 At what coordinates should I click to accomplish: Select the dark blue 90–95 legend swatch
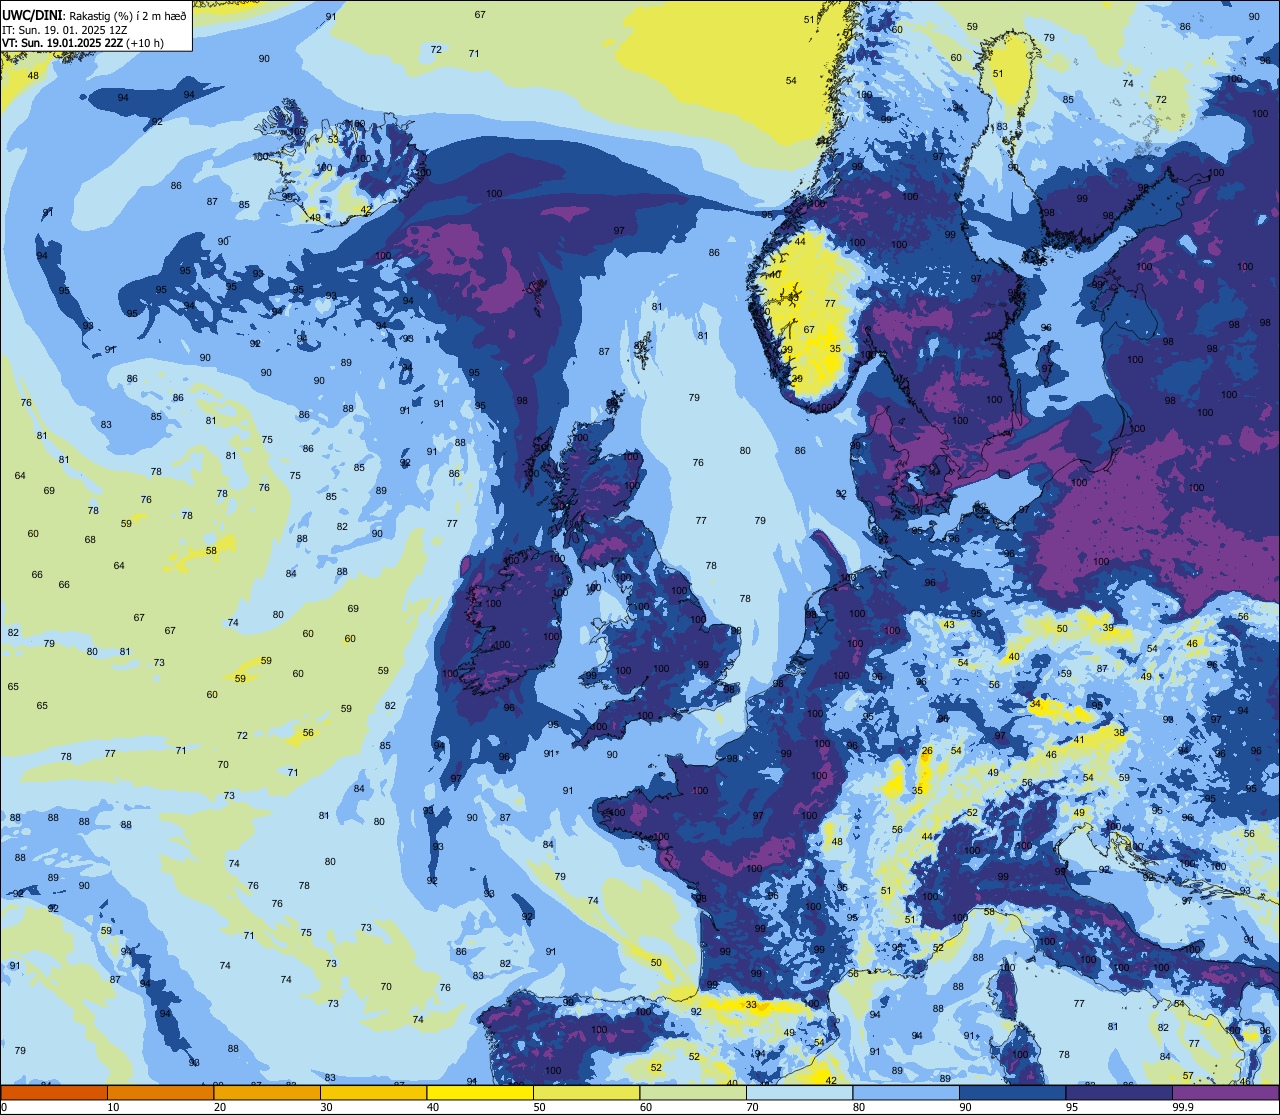[1012, 1092]
